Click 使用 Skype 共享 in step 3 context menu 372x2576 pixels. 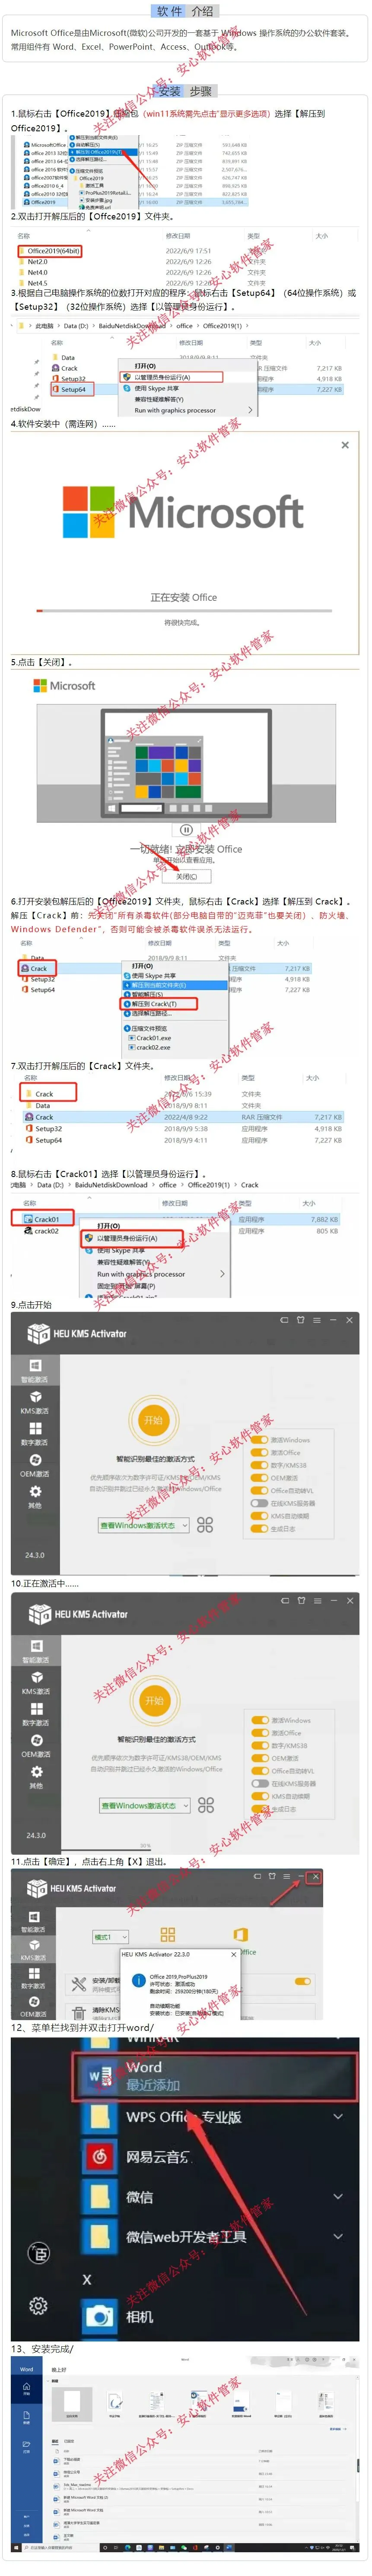156,388
